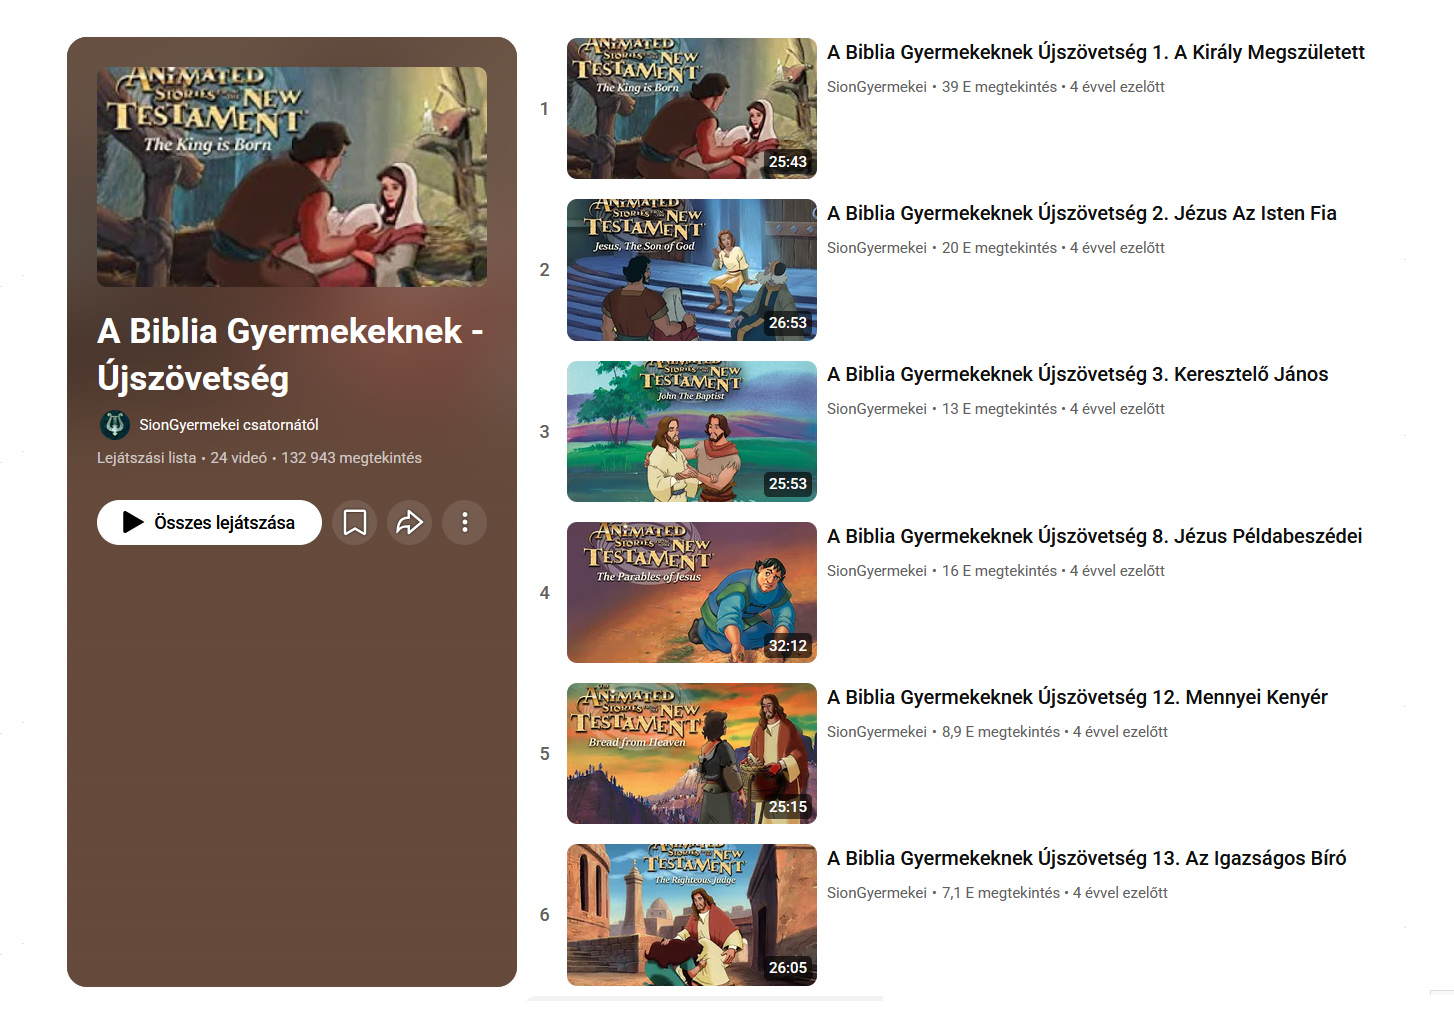This screenshot has width=1454, height=1016.
Task: Click SionGyermekei channel name under first video
Action: (x=876, y=87)
